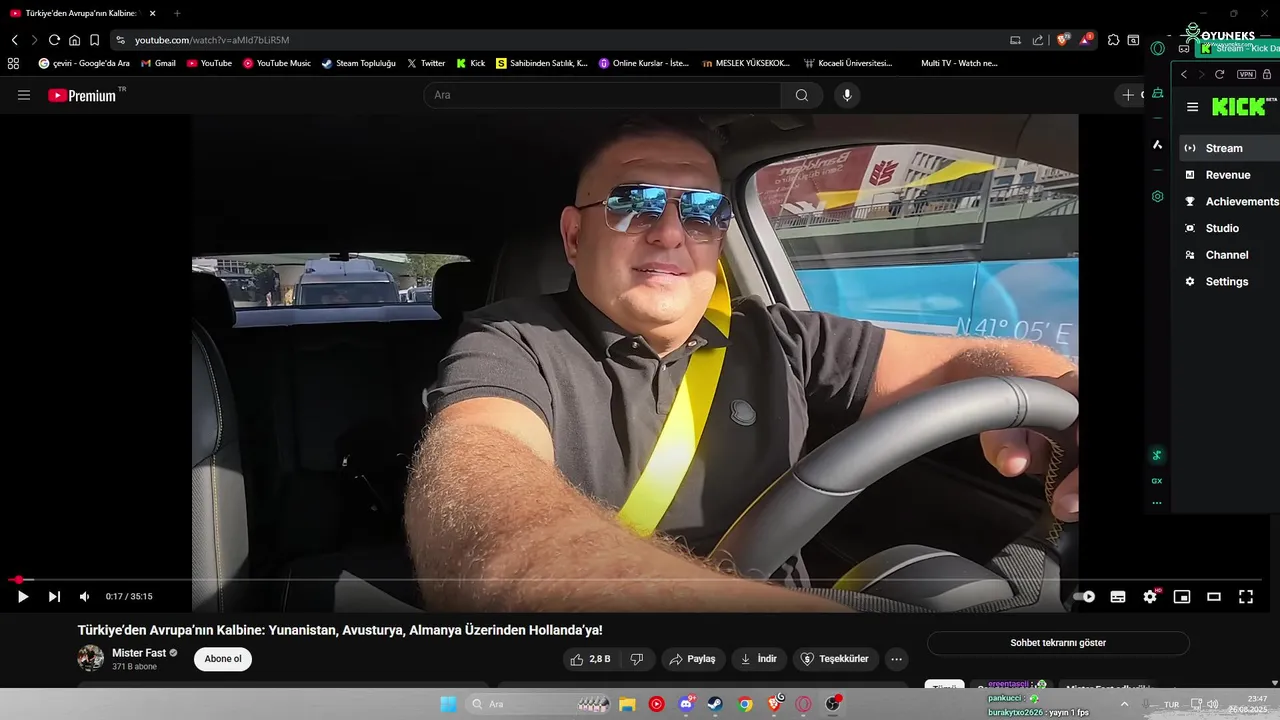Viewport: 1280px width, 720px height.
Task: Reload the YouTube page
Action: [54, 40]
